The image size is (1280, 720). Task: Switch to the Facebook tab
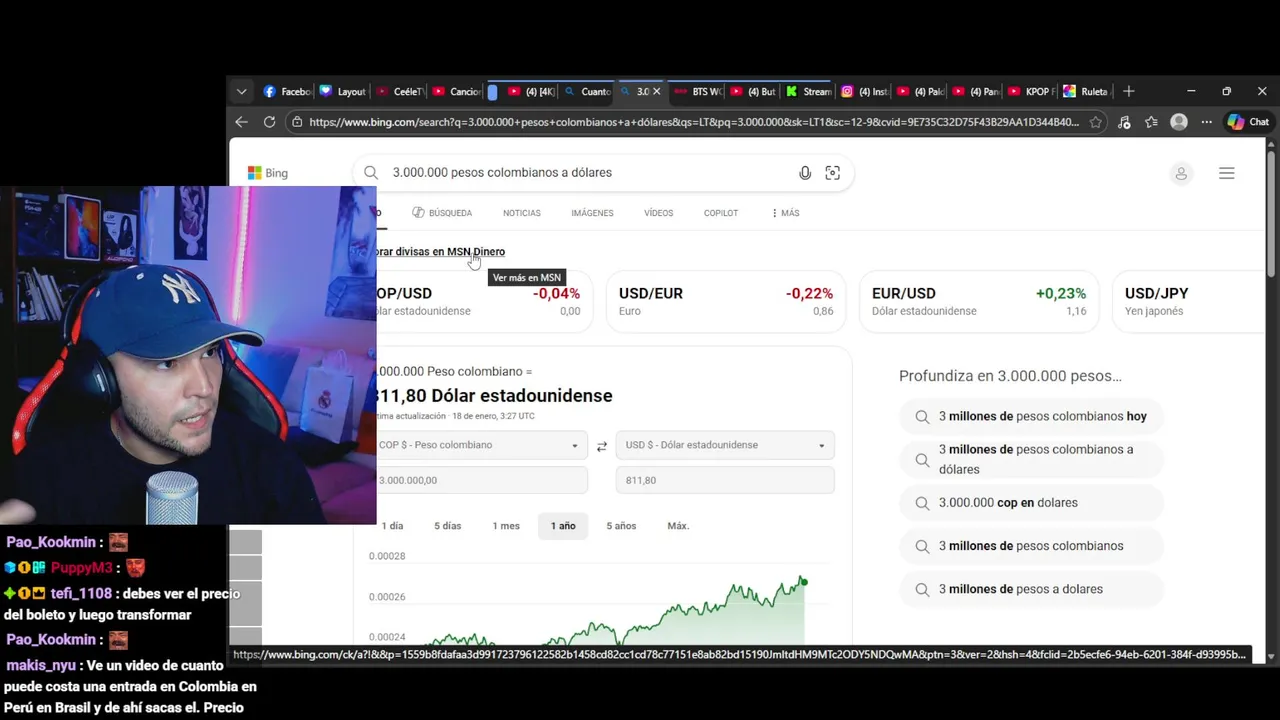coord(287,91)
